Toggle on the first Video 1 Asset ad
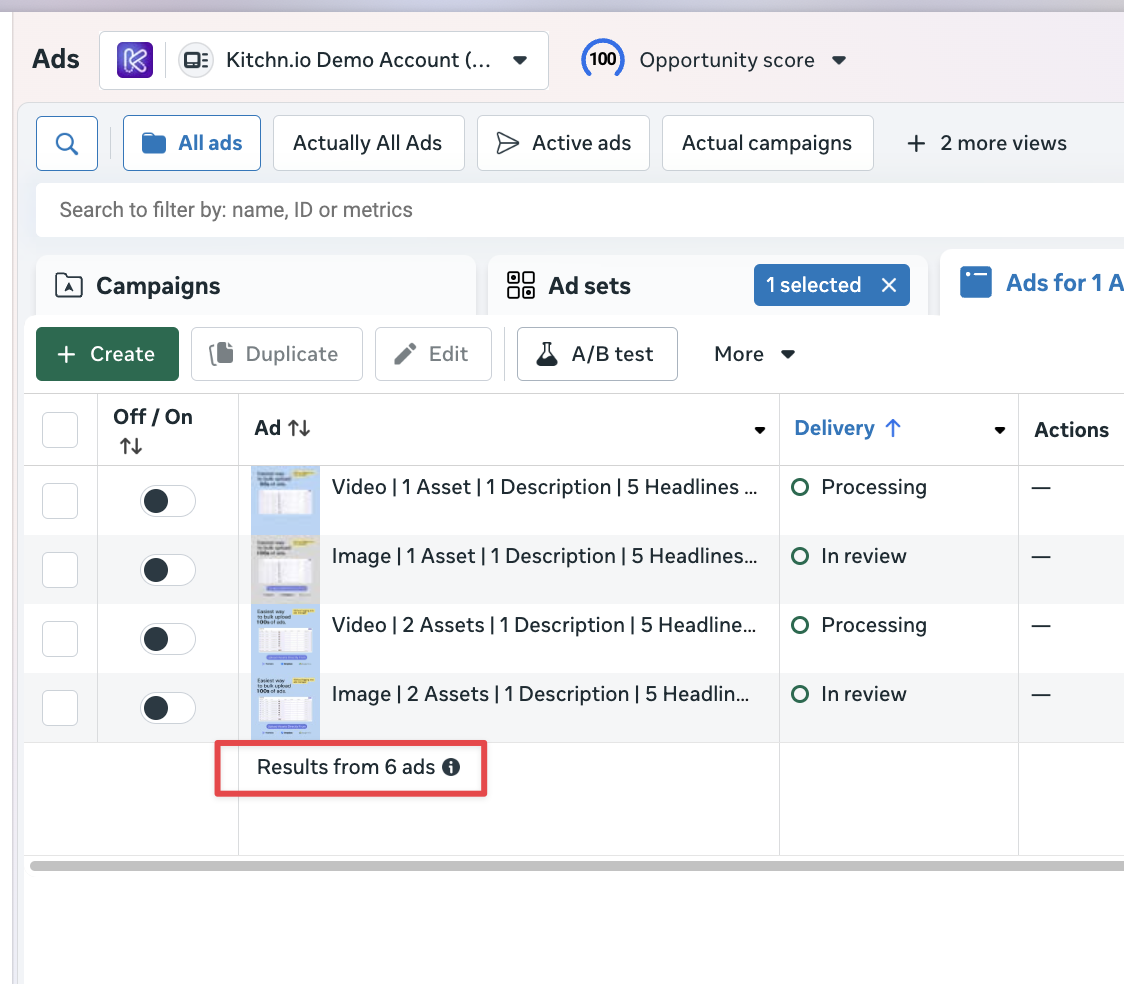 (x=167, y=501)
